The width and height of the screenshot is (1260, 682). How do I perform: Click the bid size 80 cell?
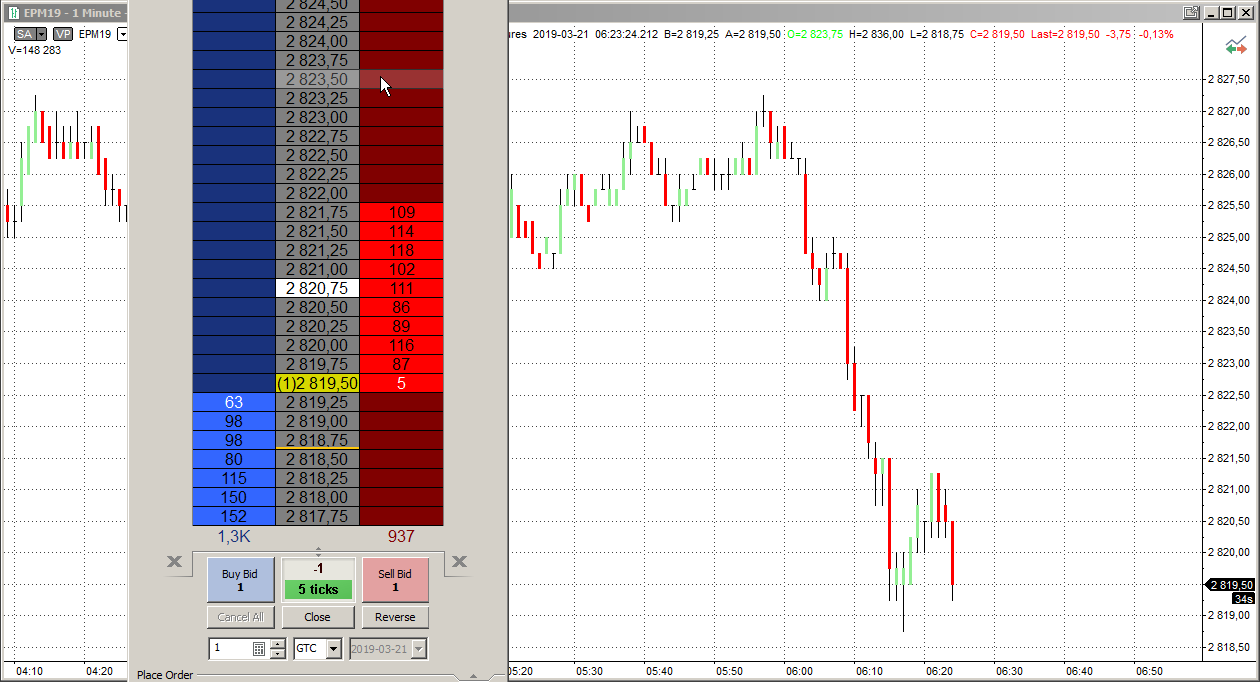[x=234, y=459]
